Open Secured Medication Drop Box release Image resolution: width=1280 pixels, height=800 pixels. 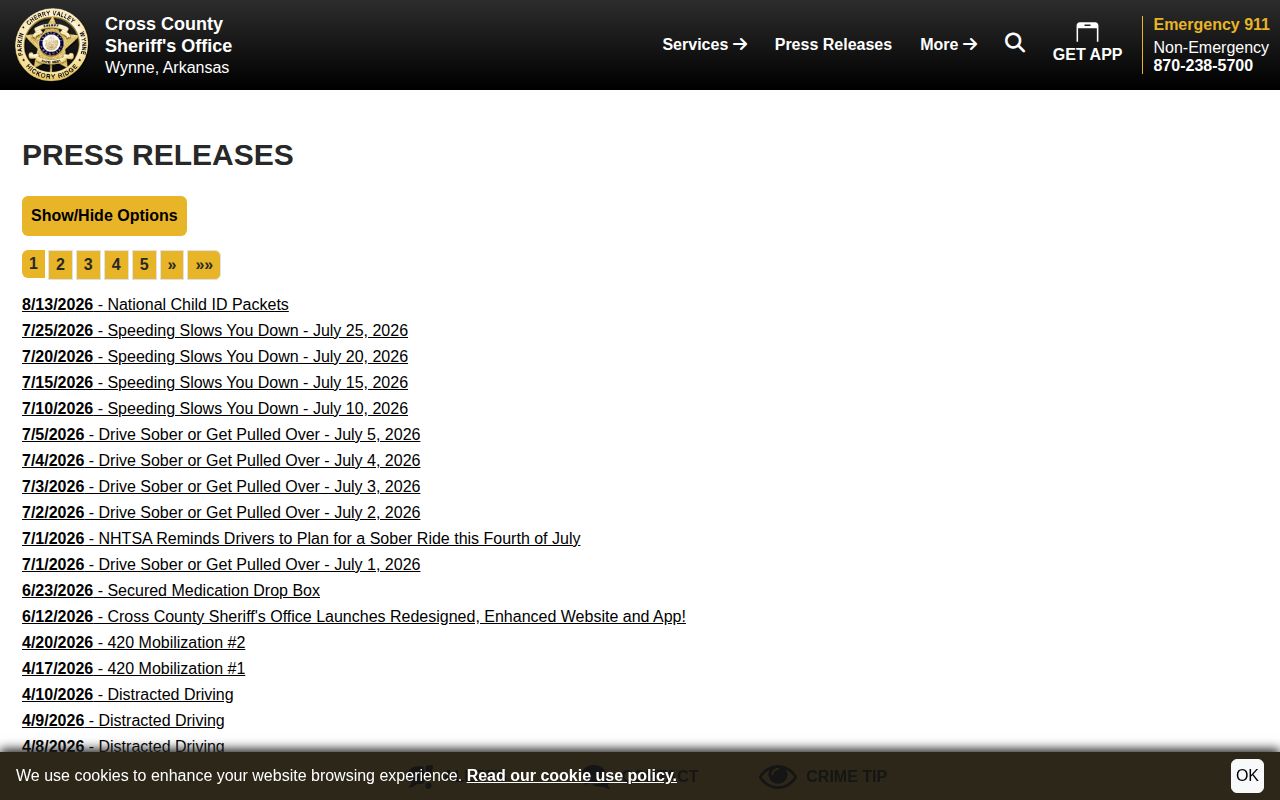tap(171, 590)
